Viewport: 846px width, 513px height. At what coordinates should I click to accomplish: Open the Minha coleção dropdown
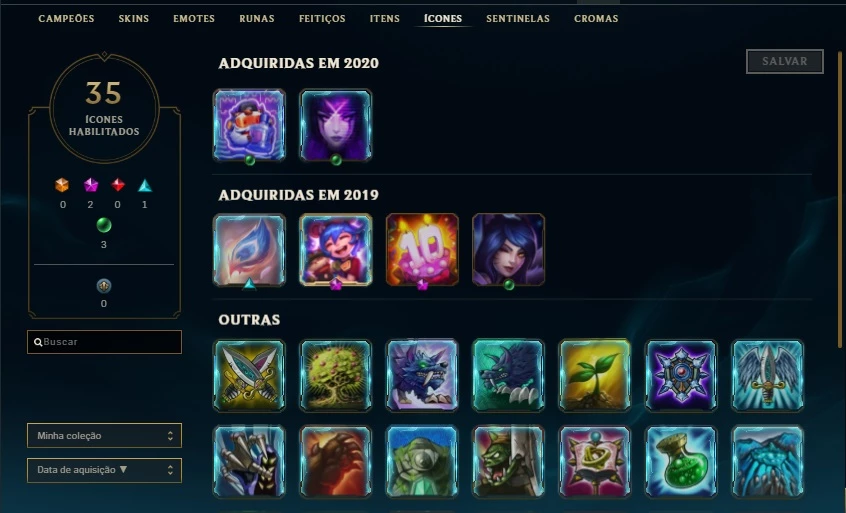click(104, 435)
